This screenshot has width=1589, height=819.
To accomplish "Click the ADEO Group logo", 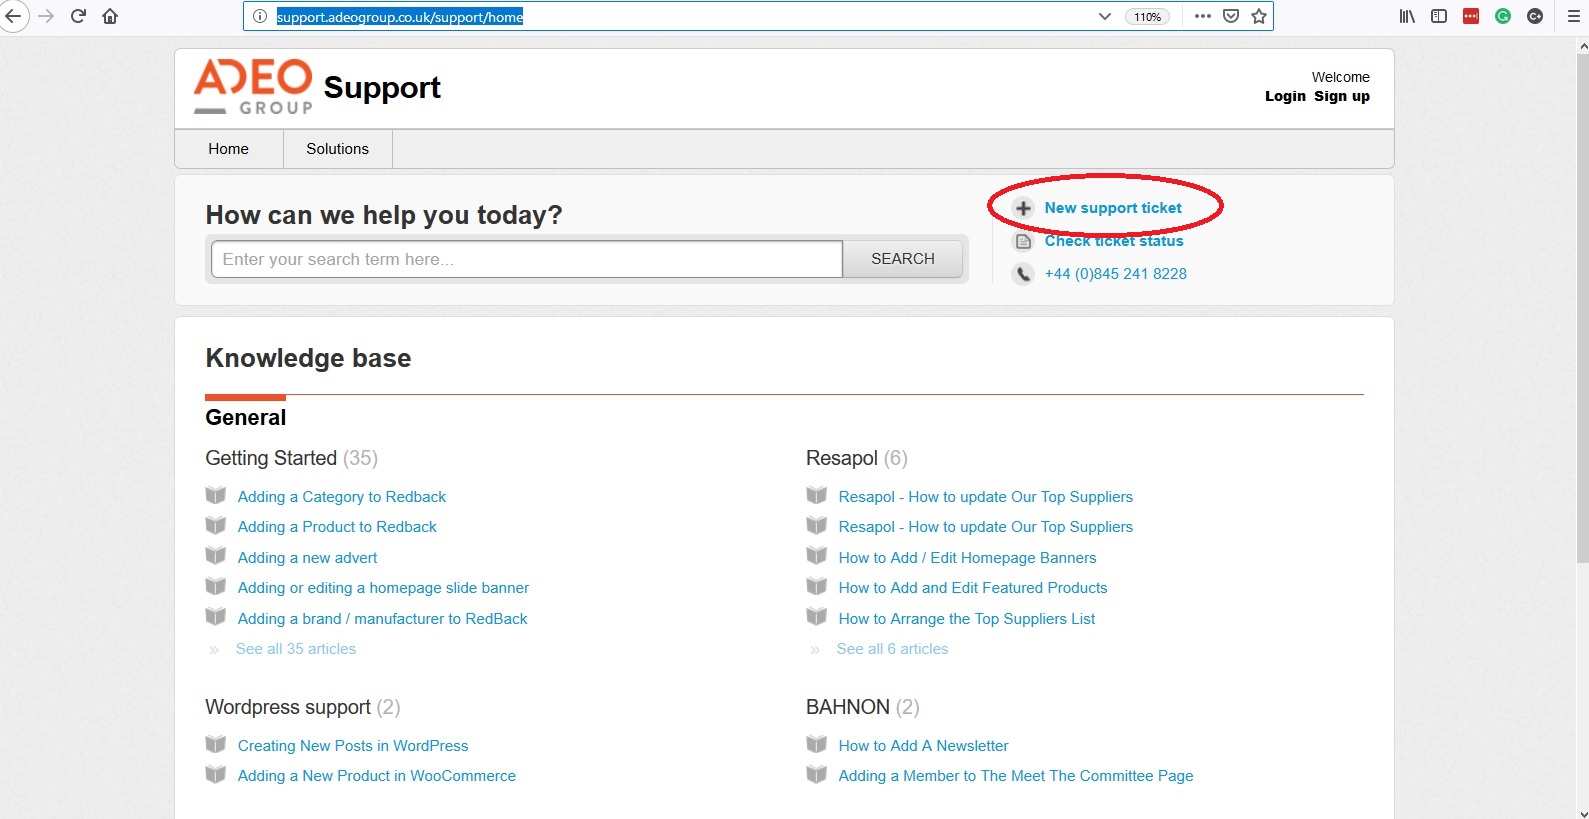I will pyautogui.click(x=253, y=87).
